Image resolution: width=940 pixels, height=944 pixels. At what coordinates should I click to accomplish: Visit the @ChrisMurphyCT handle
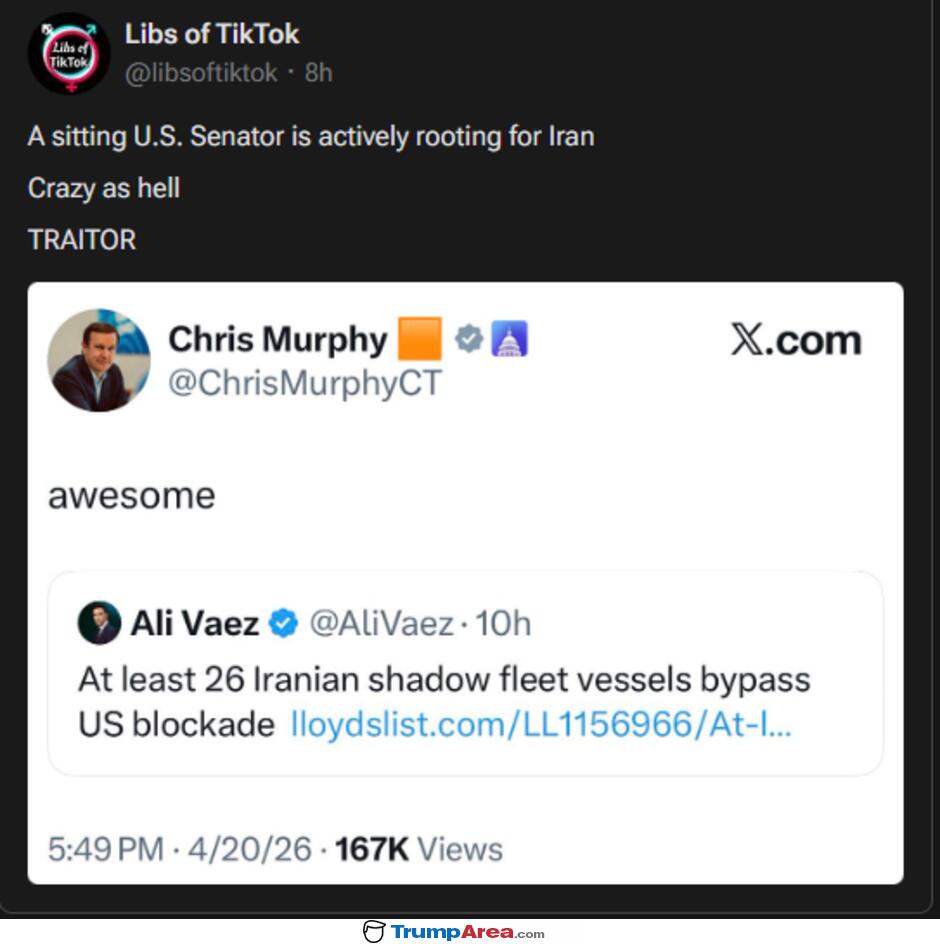click(x=304, y=384)
